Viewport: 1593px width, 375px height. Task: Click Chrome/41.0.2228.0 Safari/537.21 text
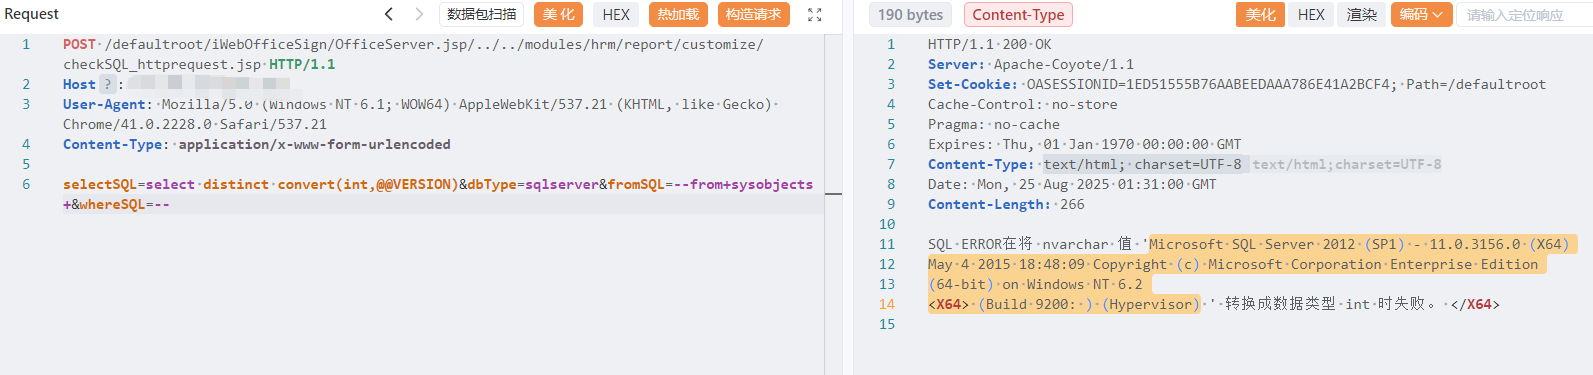pyautogui.click(x=195, y=124)
